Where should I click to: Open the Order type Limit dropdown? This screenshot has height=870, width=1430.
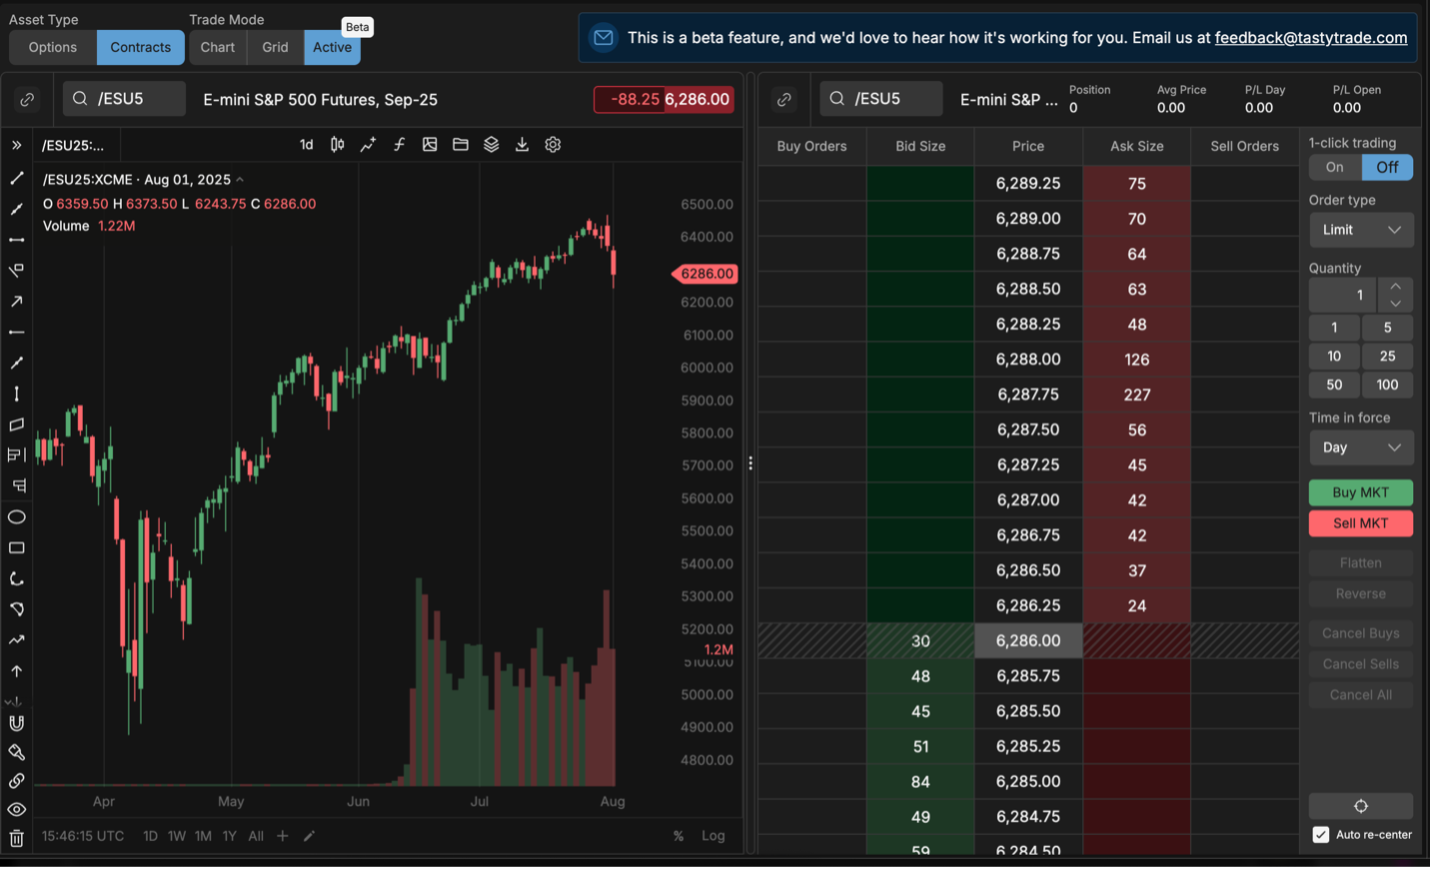(x=1361, y=229)
